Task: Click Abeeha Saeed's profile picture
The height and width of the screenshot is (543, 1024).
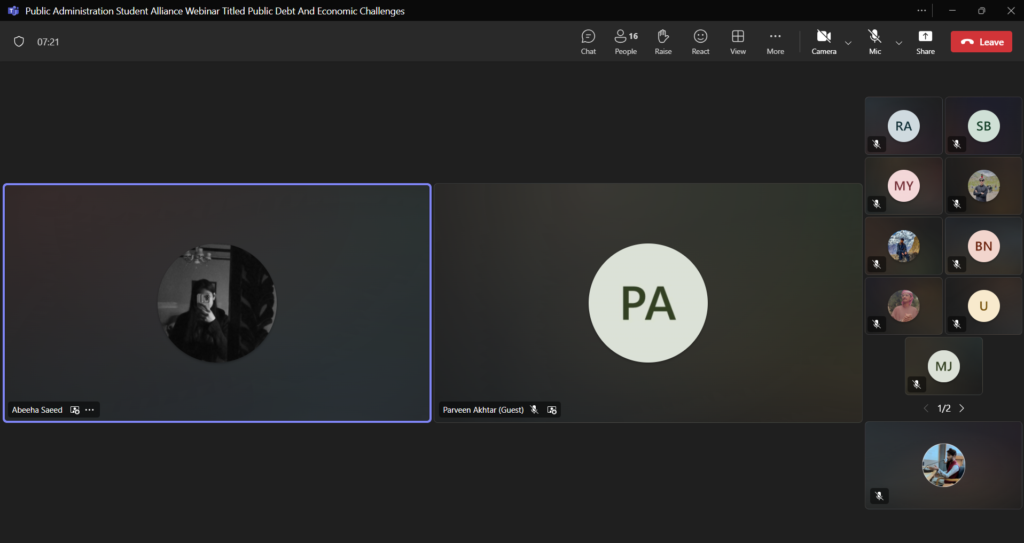Action: (x=217, y=303)
